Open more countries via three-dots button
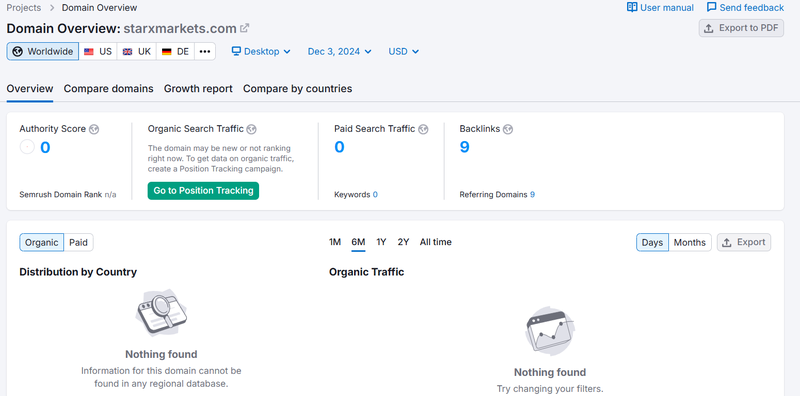 (205, 52)
